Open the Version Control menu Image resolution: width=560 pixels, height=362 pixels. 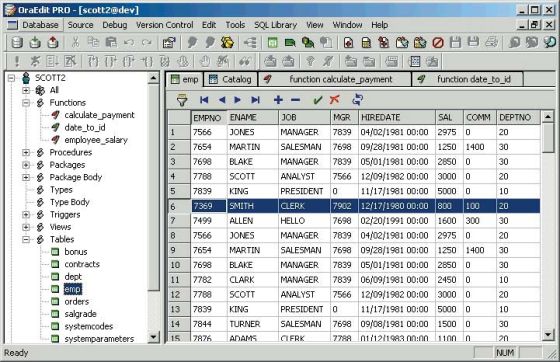[164, 25]
